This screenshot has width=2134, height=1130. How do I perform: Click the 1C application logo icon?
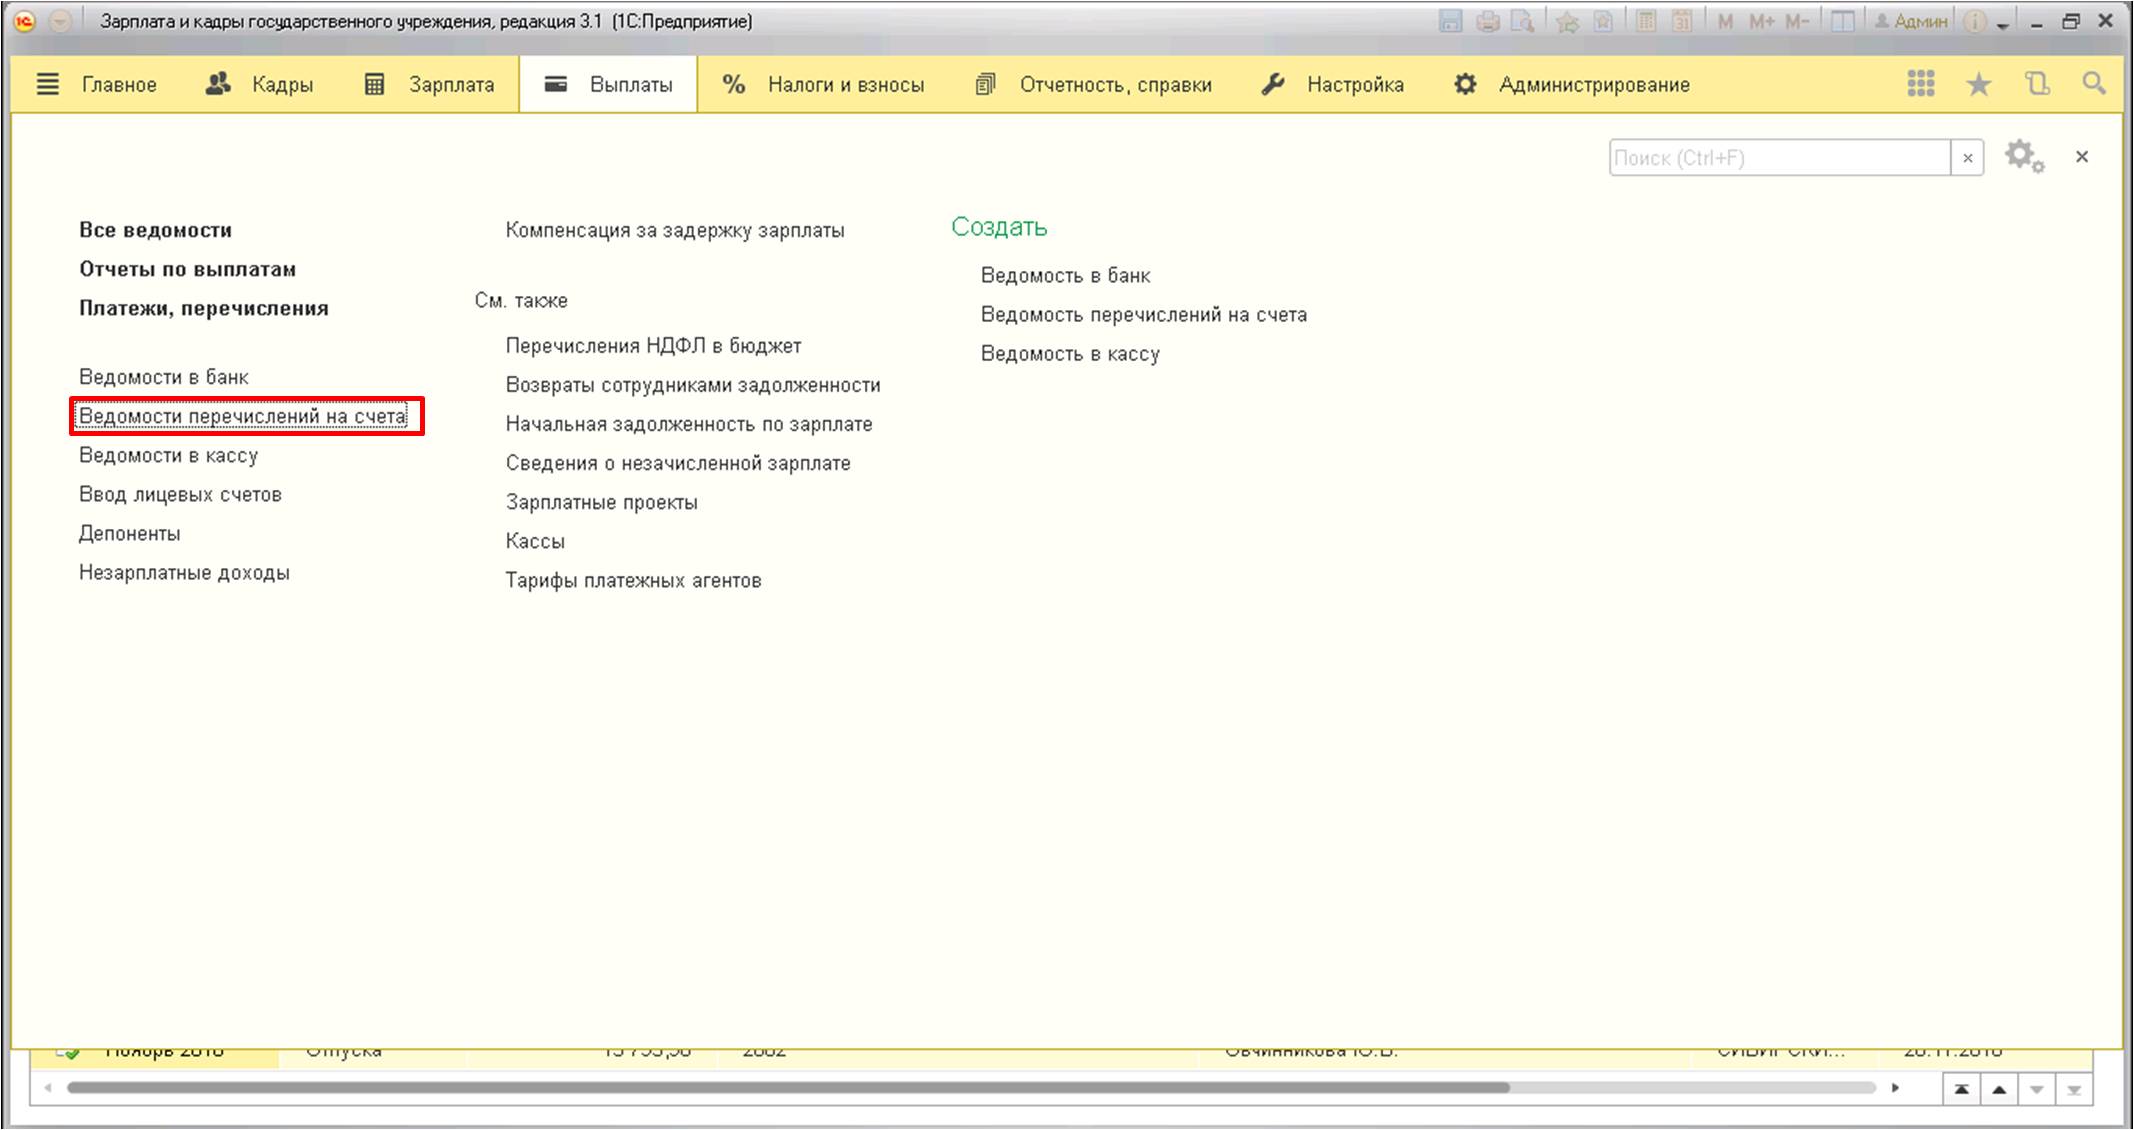tap(24, 21)
